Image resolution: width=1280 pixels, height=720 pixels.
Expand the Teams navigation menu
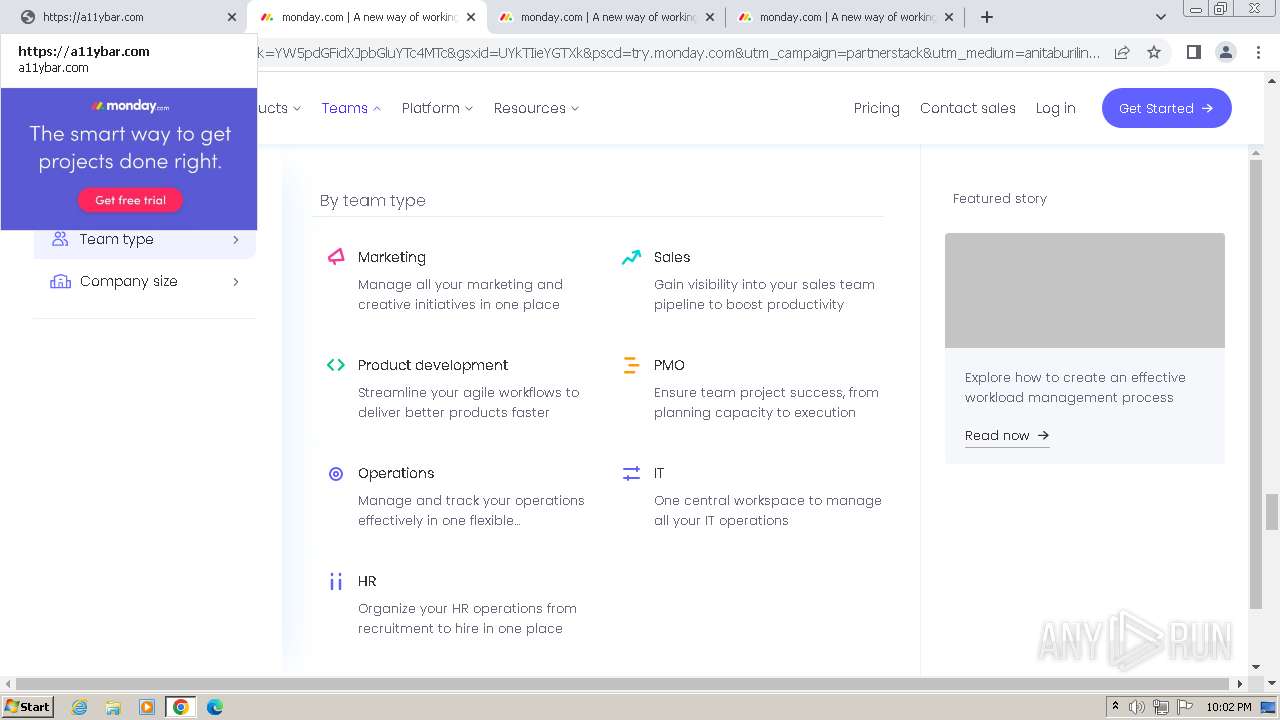pos(351,108)
